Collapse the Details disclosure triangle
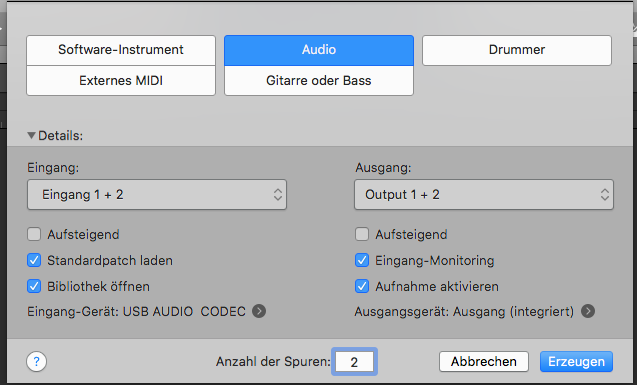This screenshot has width=637, height=385. tap(31, 135)
